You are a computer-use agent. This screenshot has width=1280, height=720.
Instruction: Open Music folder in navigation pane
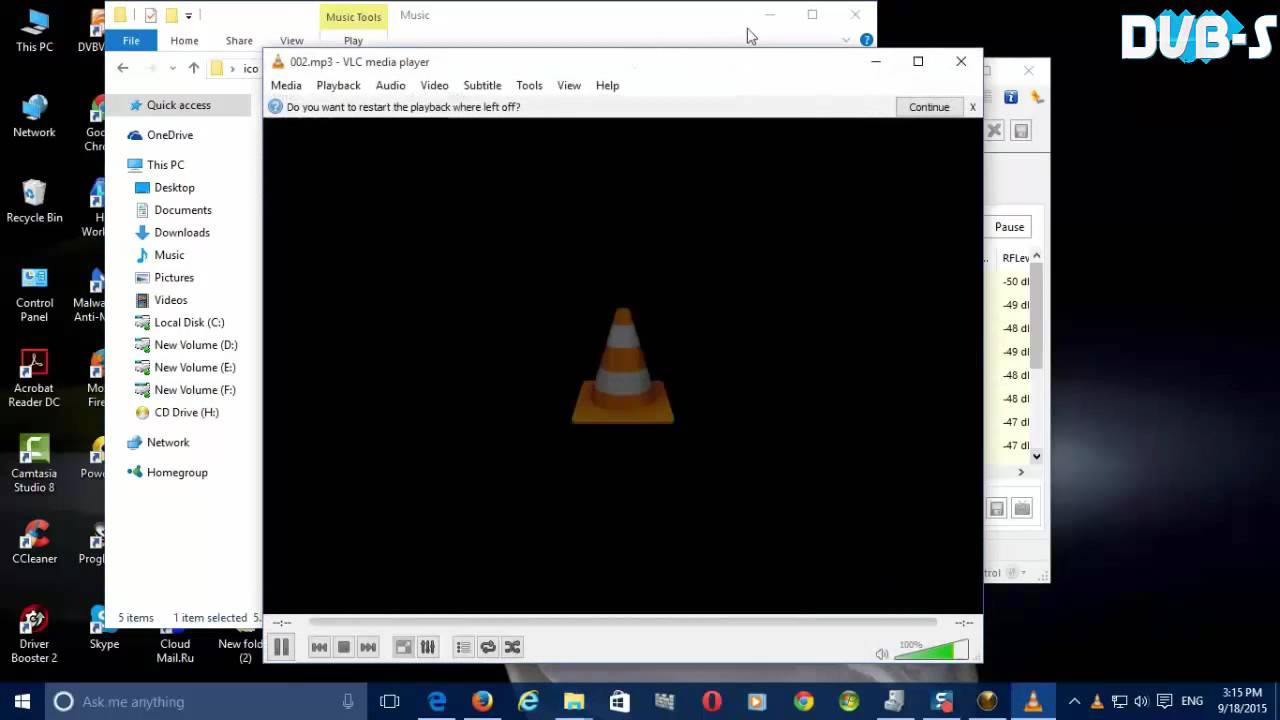tap(169, 255)
